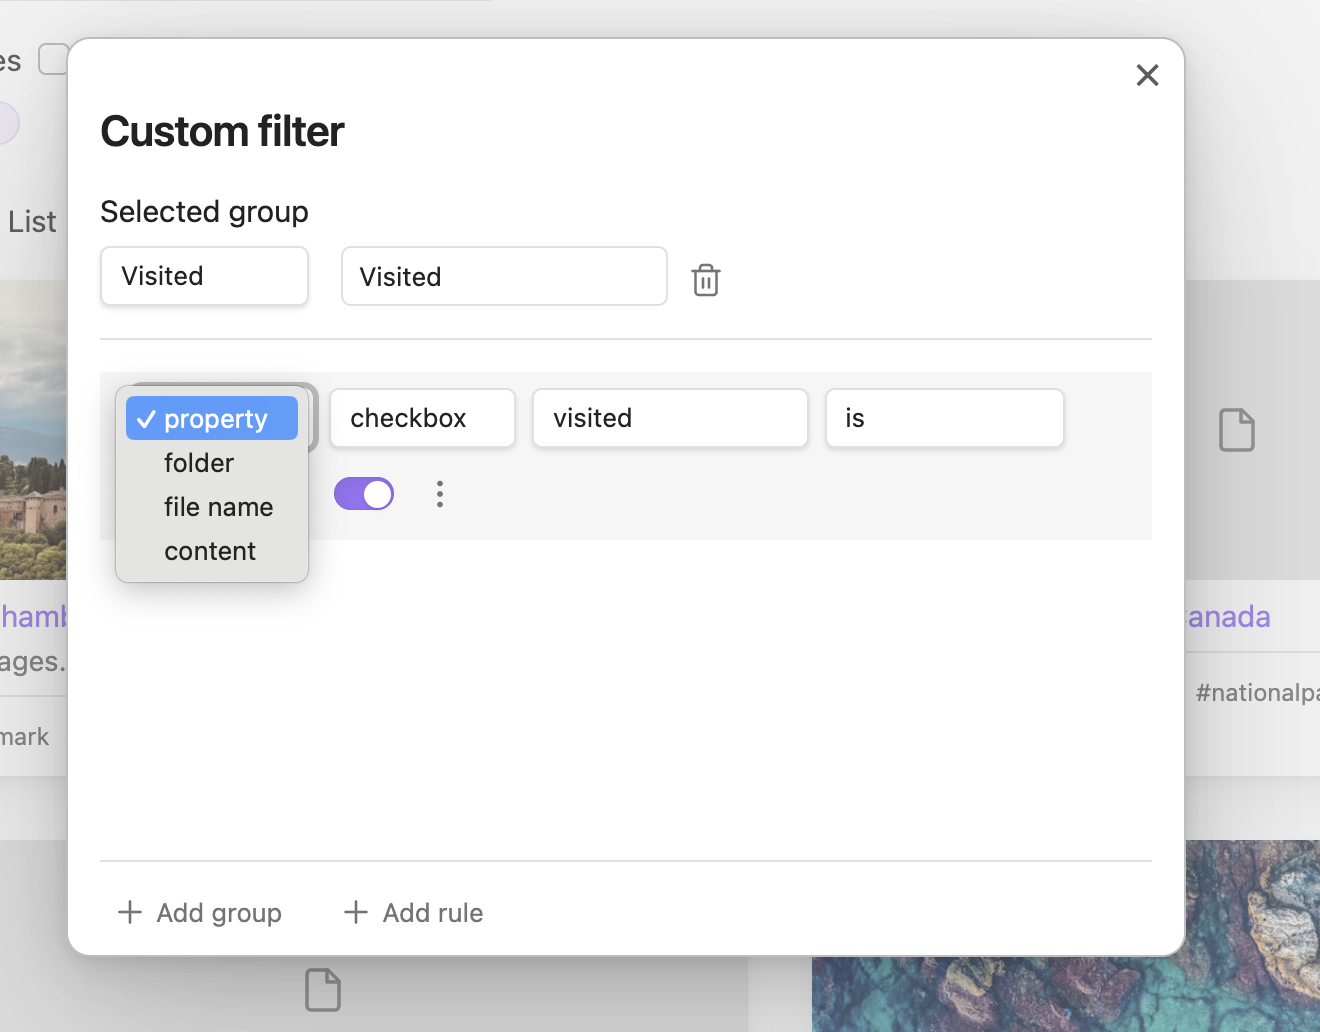This screenshot has width=1320, height=1032.
Task: Toggle the purple rule switch off
Action: pyautogui.click(x=364, y=494)
